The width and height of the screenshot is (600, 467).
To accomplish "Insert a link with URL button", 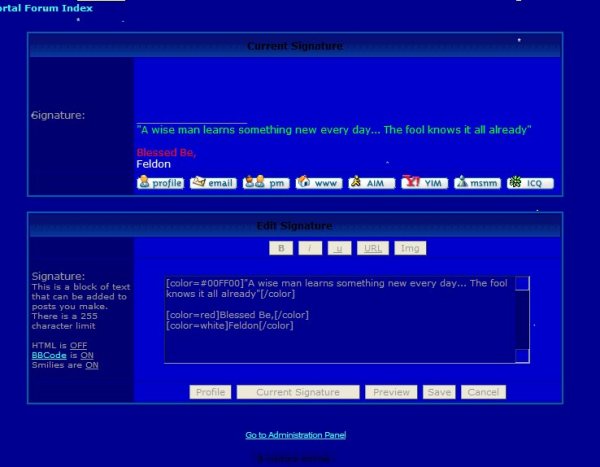I will coord(372,248).
